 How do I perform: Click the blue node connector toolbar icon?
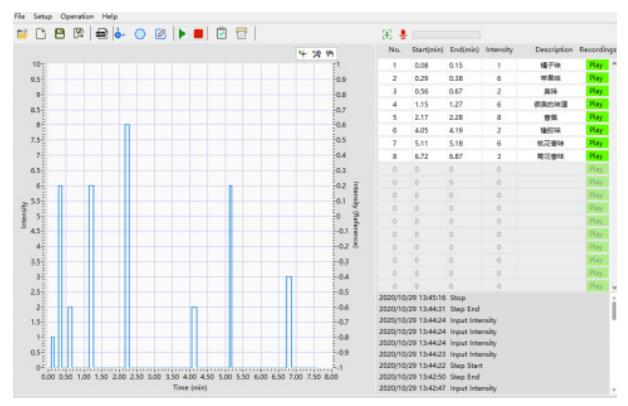tap(119, 34)
